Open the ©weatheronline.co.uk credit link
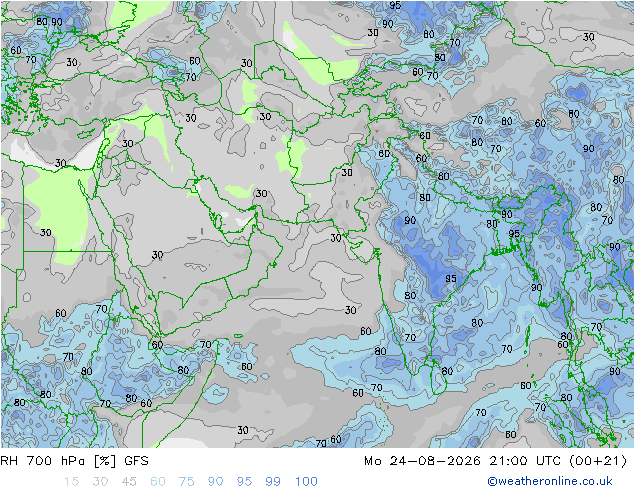The height and width of the screenshot is (490, 634). pos(549,481)
